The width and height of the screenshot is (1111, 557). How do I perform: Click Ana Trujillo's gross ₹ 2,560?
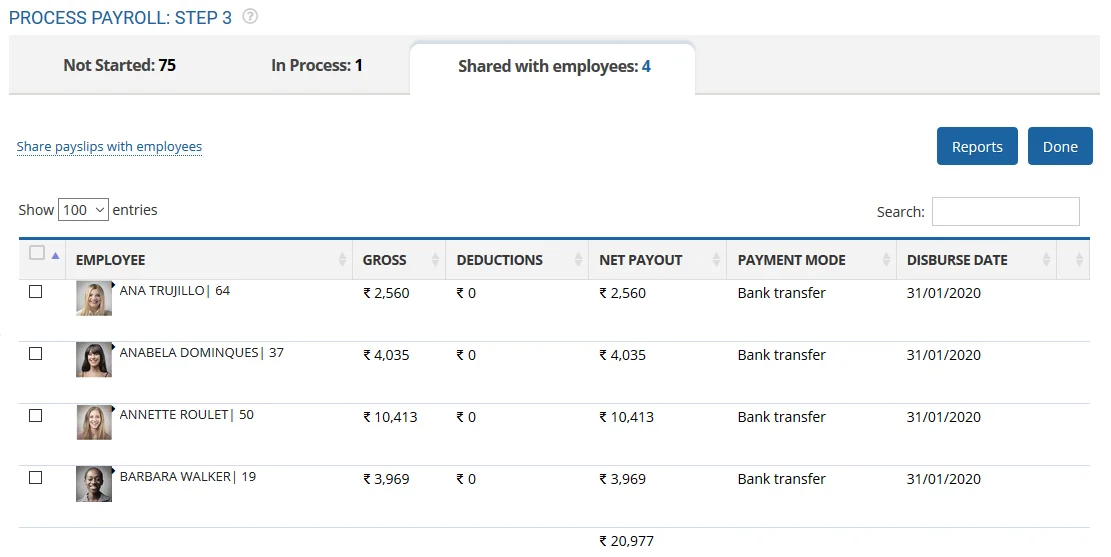(386, 293)
